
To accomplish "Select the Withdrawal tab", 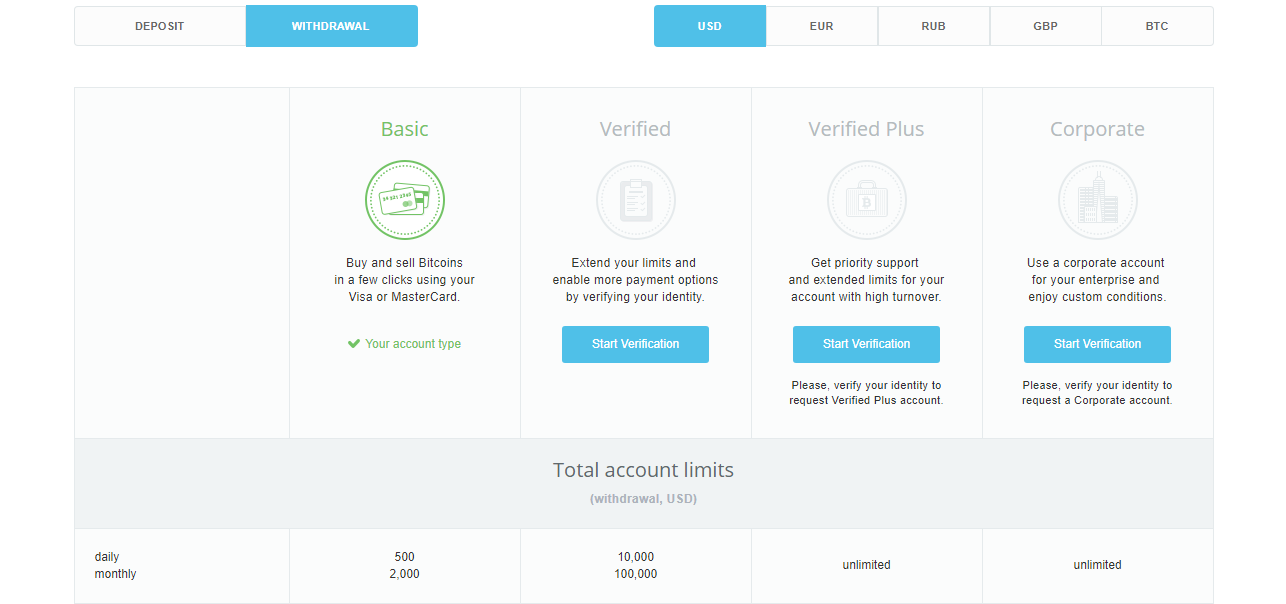I will coord(331,26).
